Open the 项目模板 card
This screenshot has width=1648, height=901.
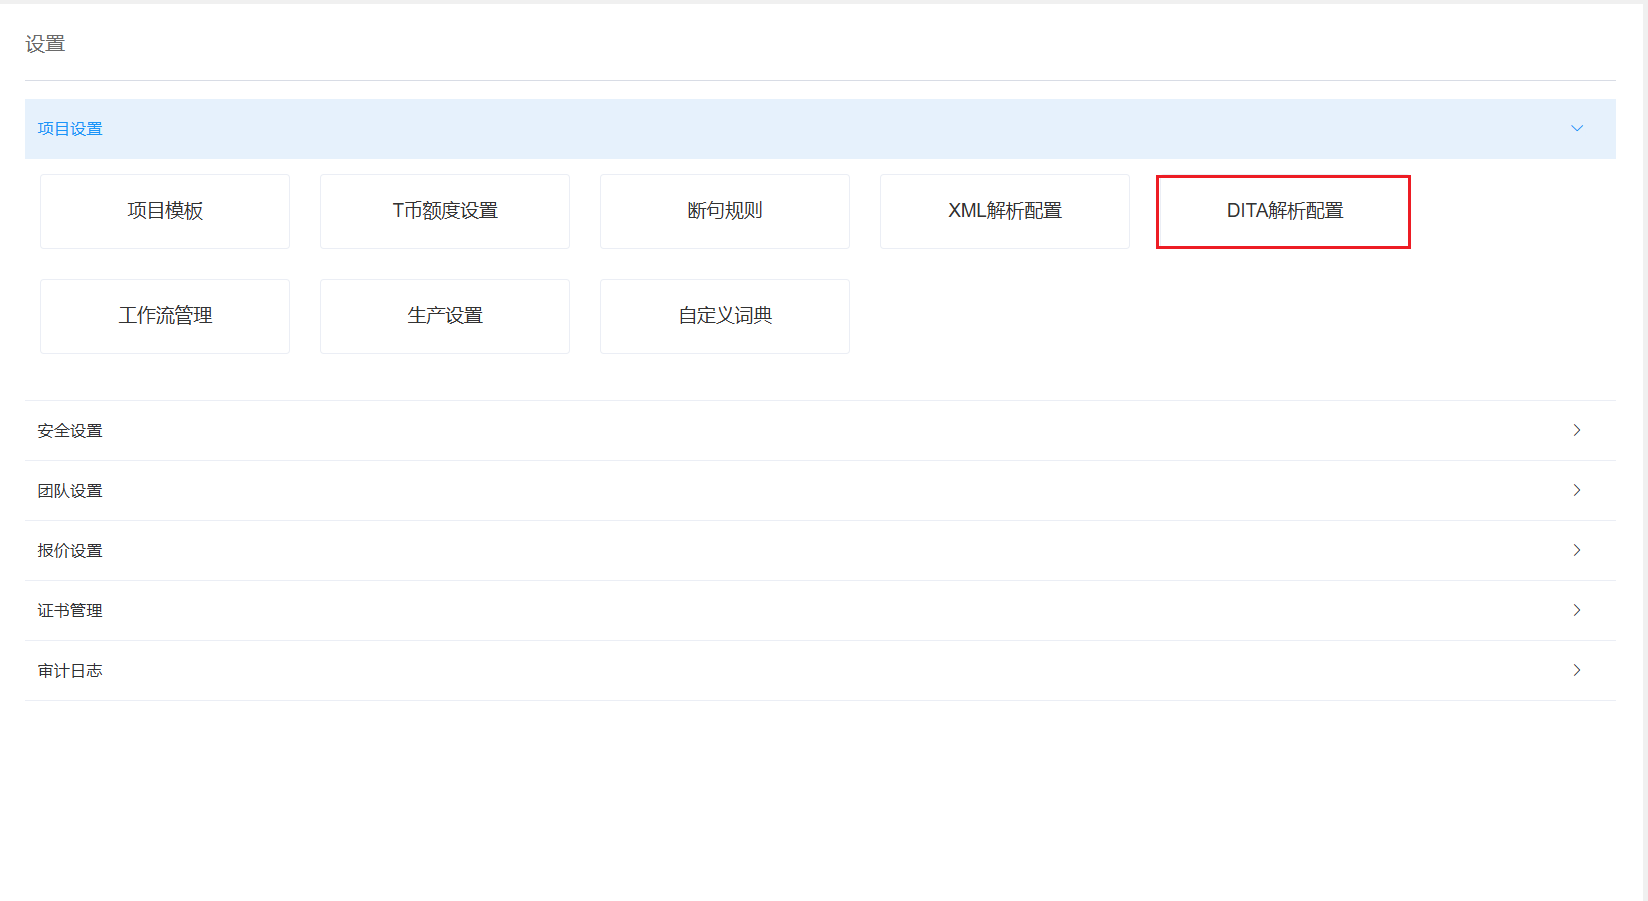click(x=165, y=211)
